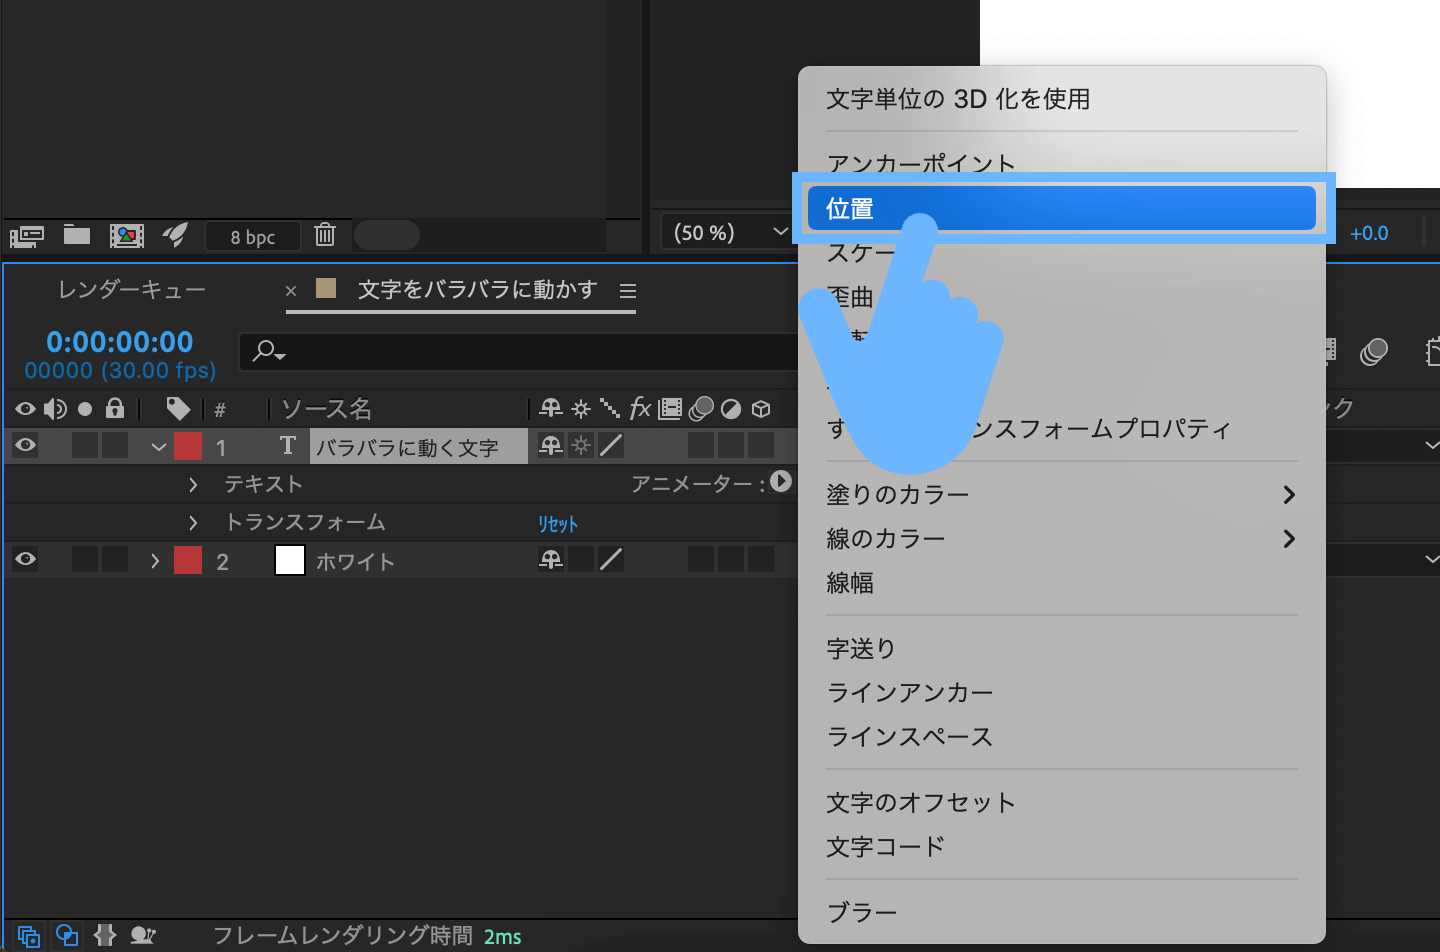Click the label tag column header icon
Viewport: 1440px width, 952px height.
point(178,408)
